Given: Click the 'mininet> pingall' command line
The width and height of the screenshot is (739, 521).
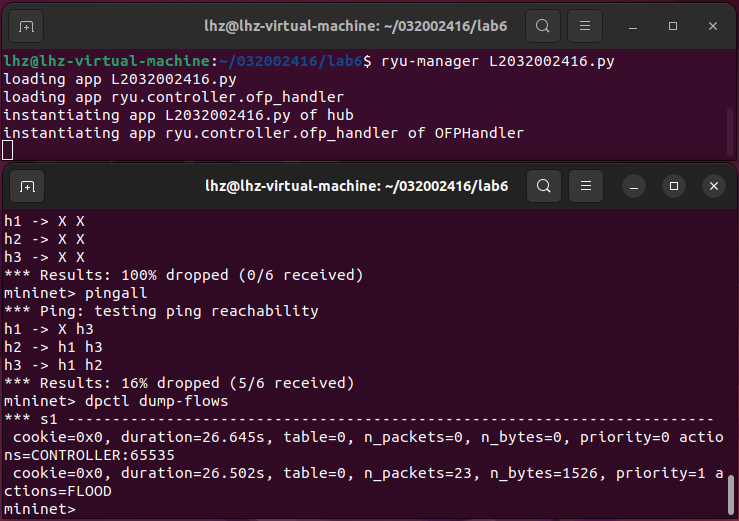Looking at the screenshot, I should click(75, 293).
